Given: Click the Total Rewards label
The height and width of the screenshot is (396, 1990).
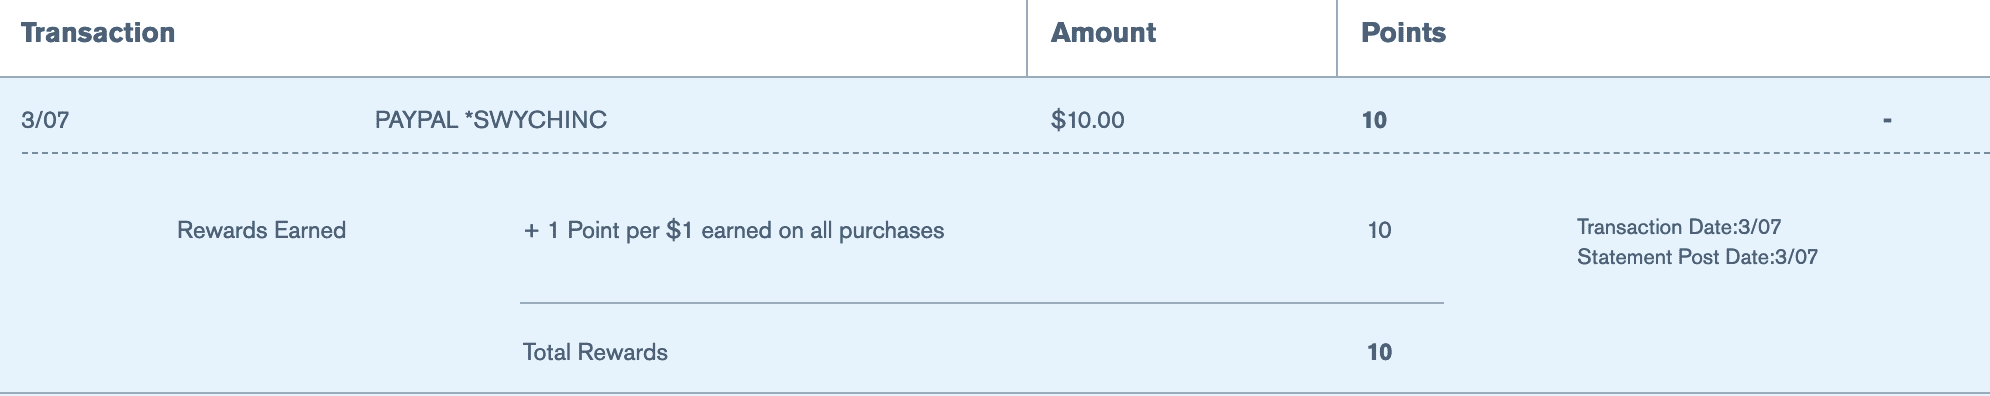Looking at the screenshot, I should [595, 352].
